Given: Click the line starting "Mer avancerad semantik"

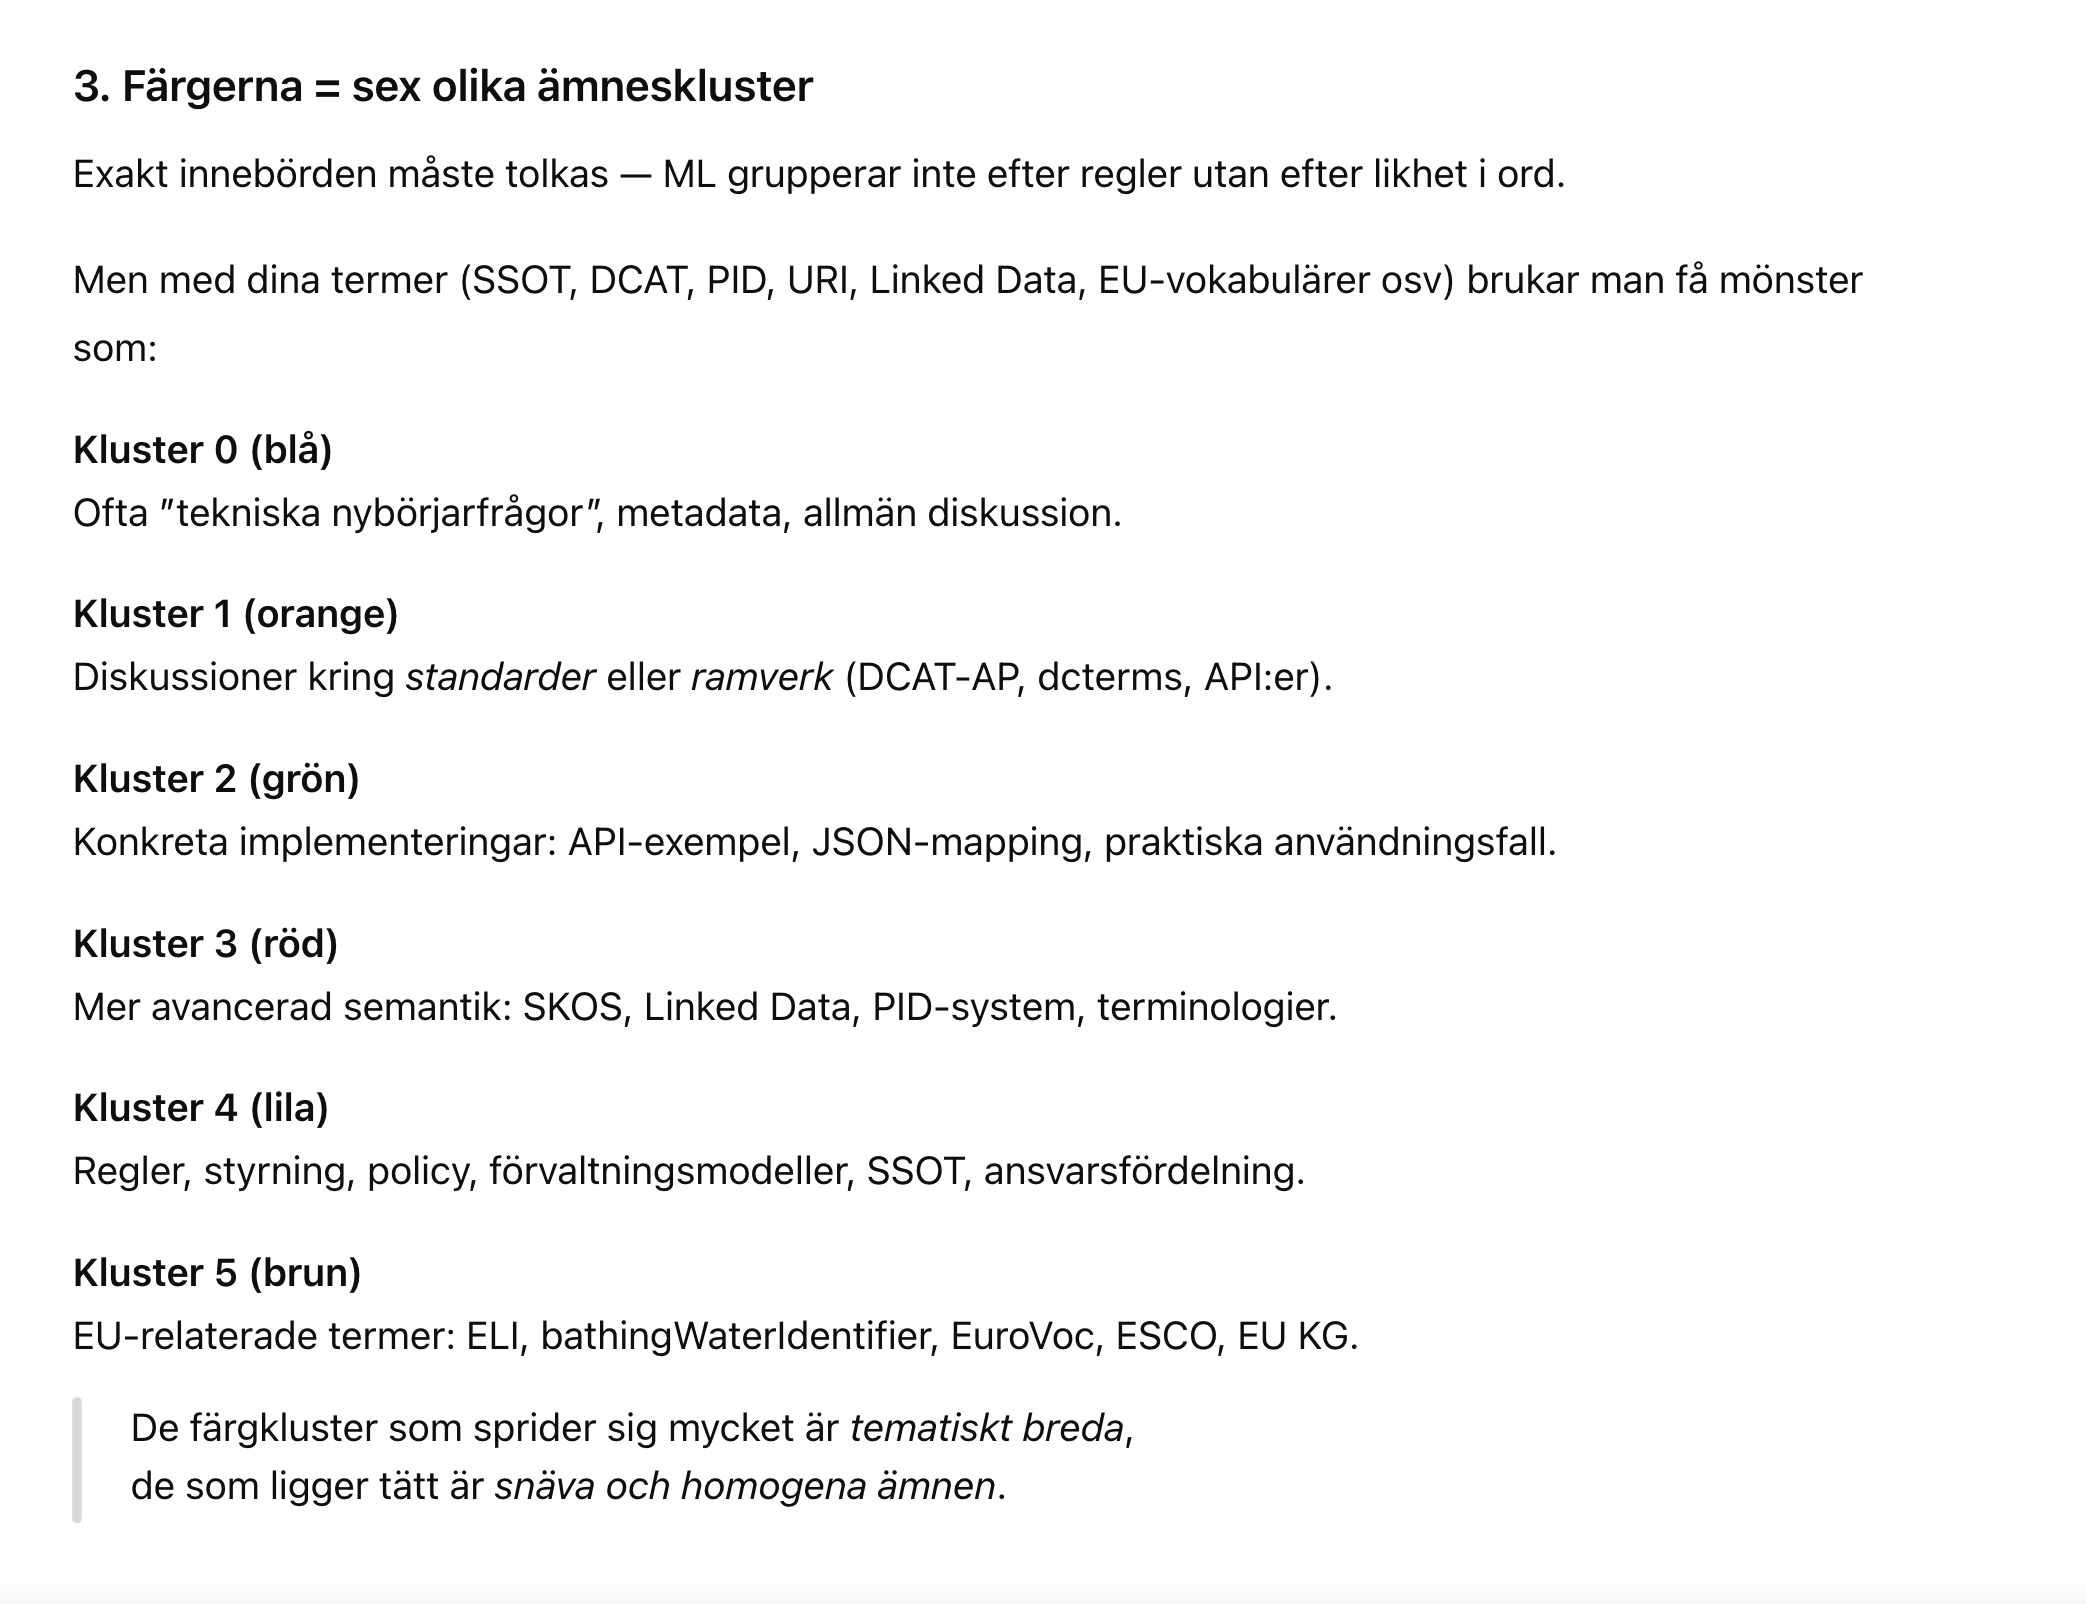Looking at the screenshot, I should click(704, 1007).
